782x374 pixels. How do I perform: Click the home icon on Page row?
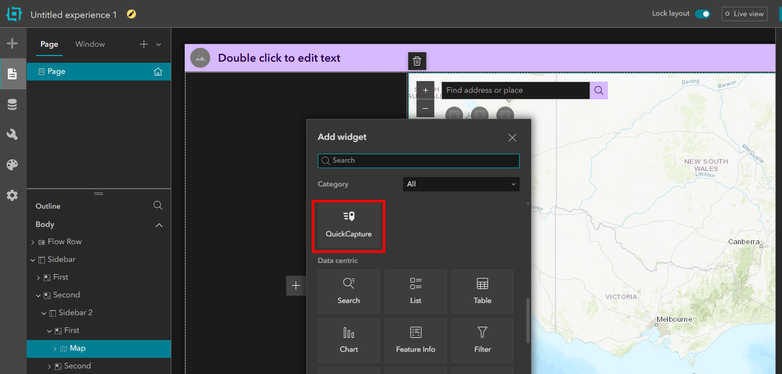click(x=158, y=72)
